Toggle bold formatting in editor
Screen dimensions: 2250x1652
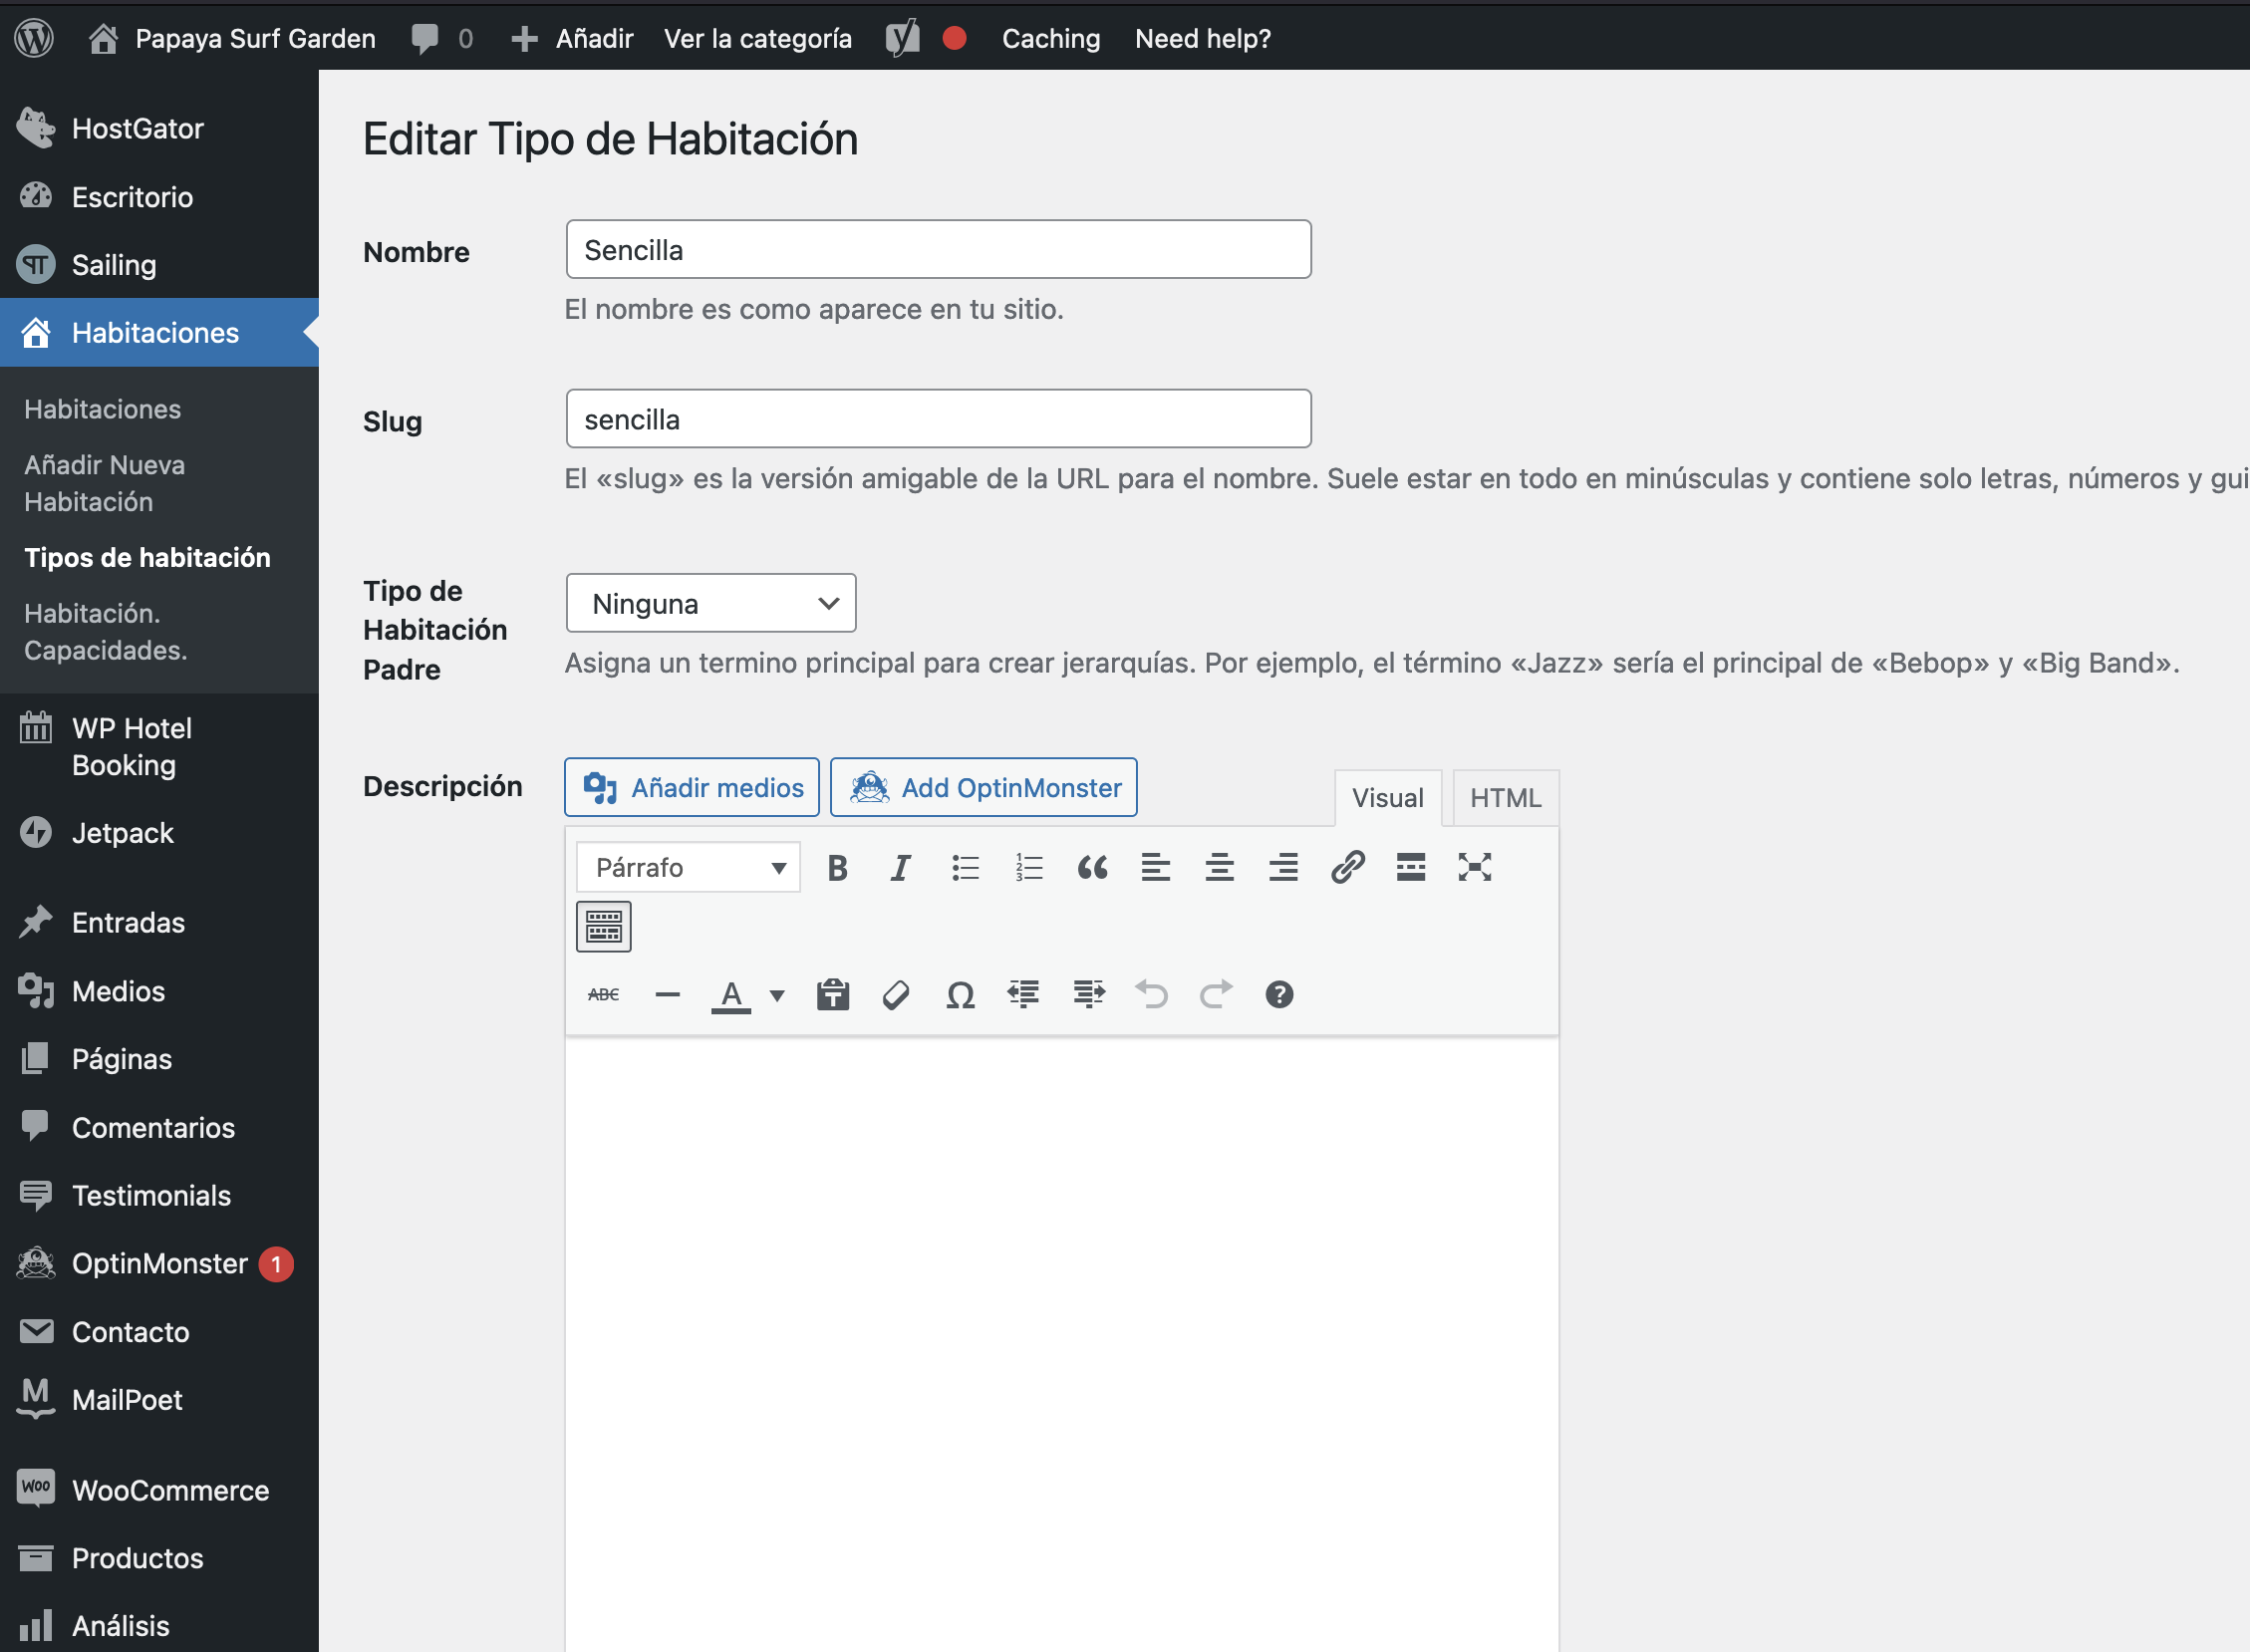(837, 868)
